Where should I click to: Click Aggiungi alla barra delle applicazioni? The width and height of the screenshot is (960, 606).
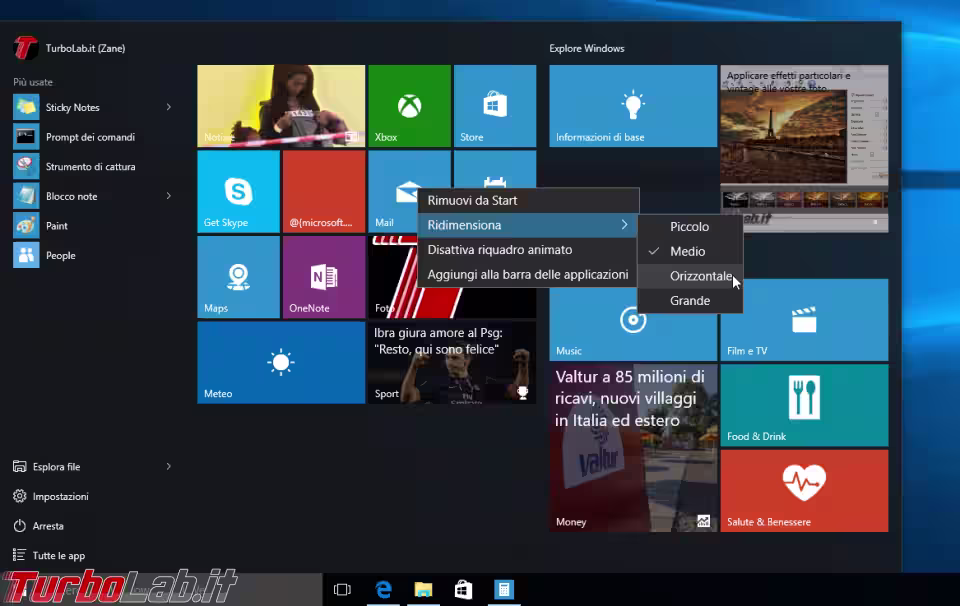(528, 274)
